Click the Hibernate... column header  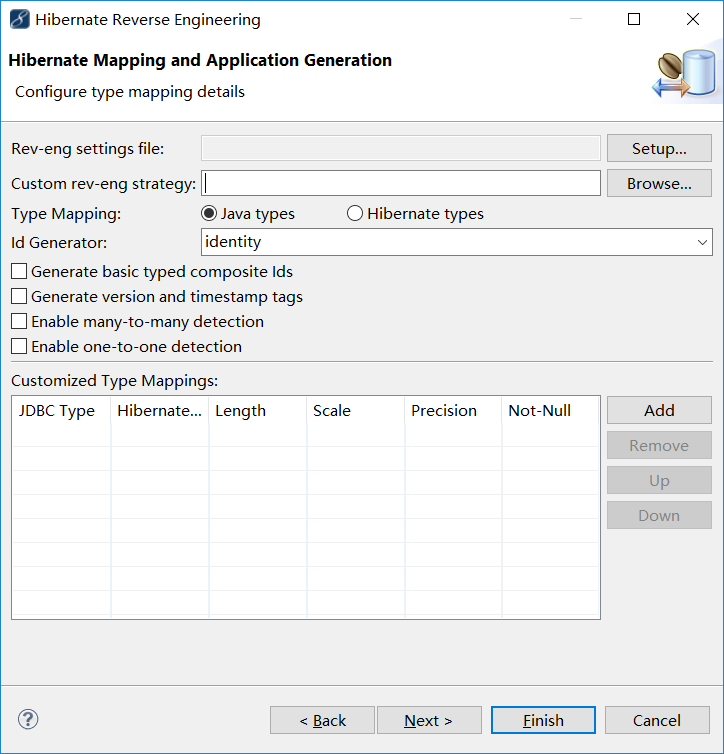click(x=160, y=411)
